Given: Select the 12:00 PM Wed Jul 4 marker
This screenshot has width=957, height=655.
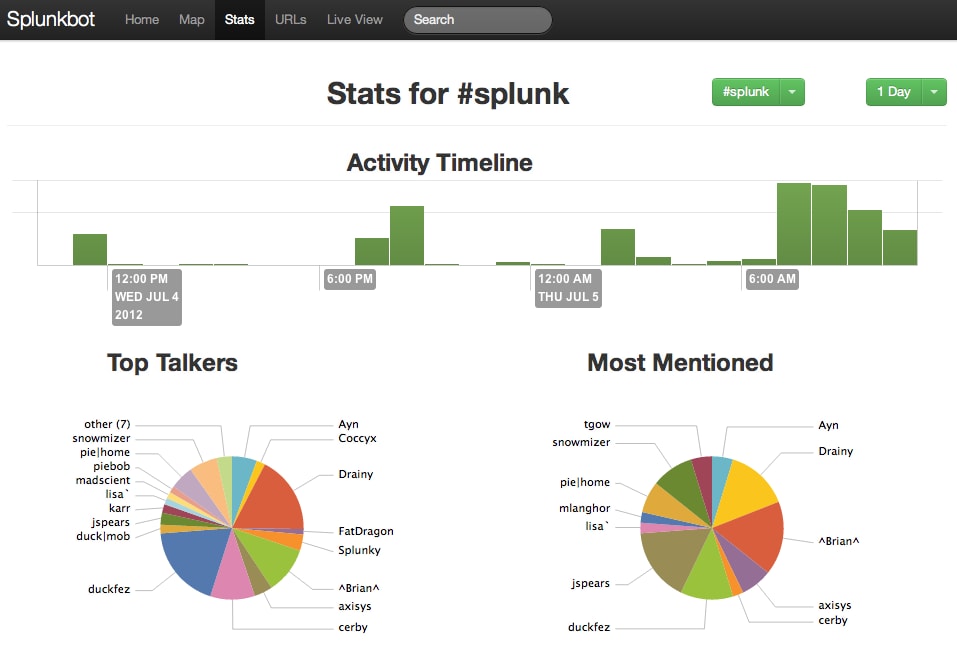Looking at the screenshot, I should [x=146, y=297].
